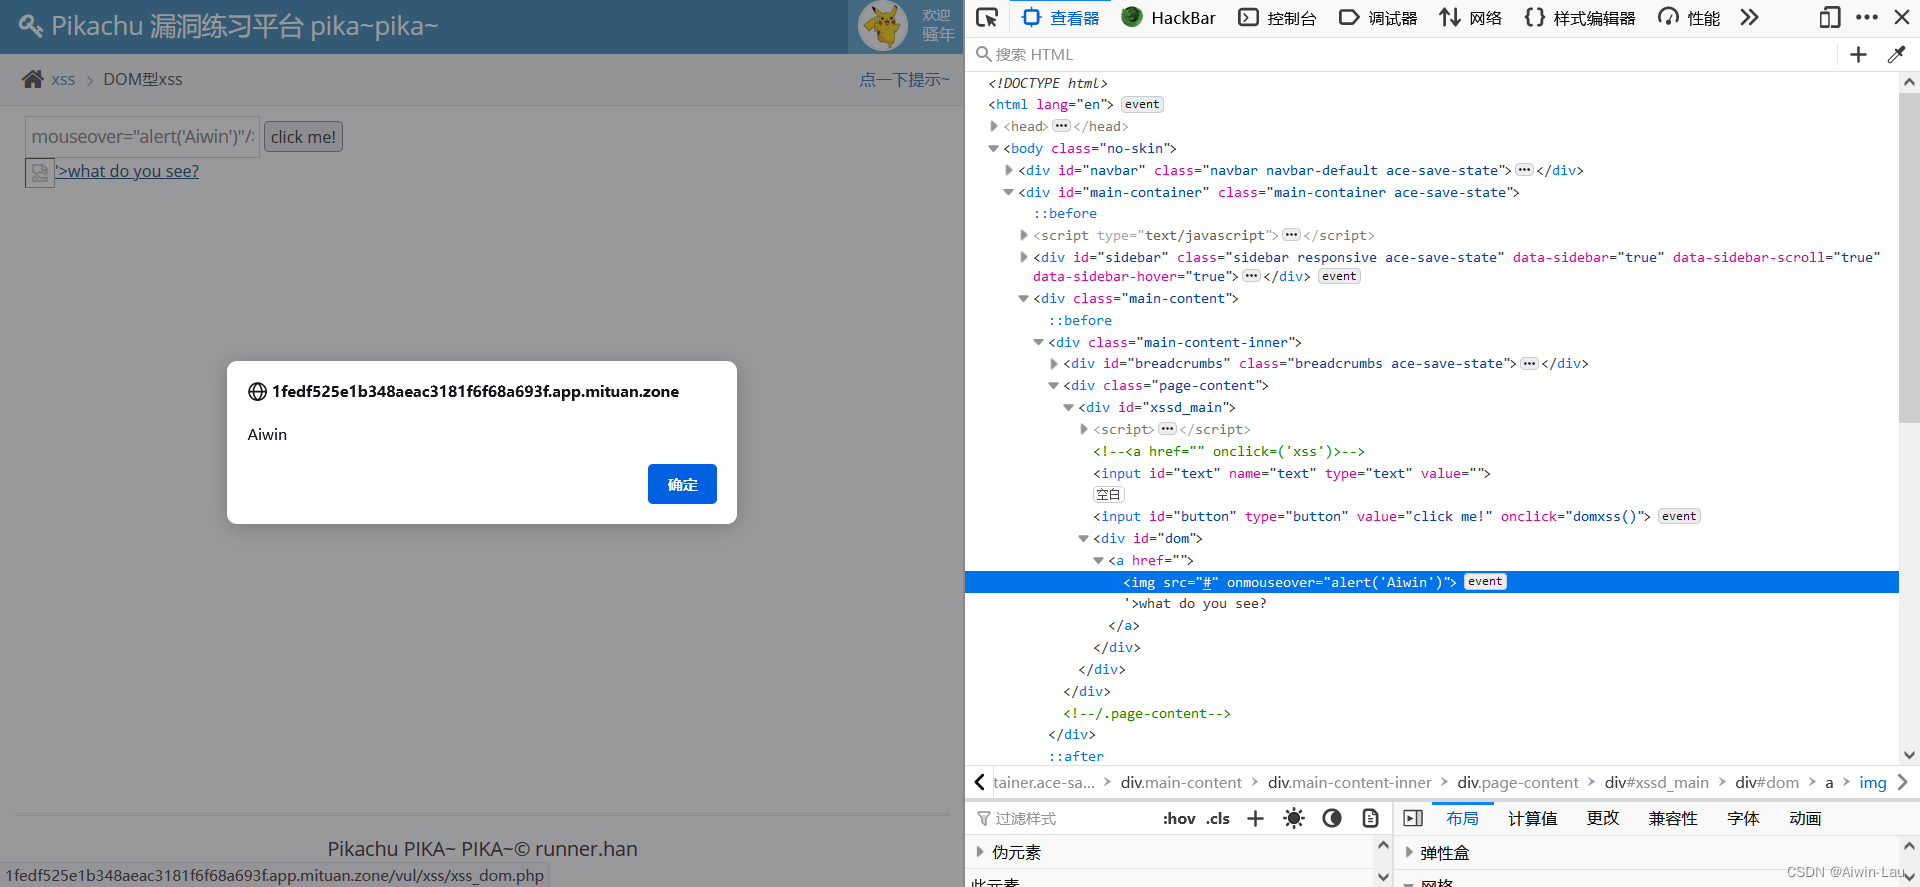Toggle light color scheme simulation
1920x887 pixels.
(1293, 818)
